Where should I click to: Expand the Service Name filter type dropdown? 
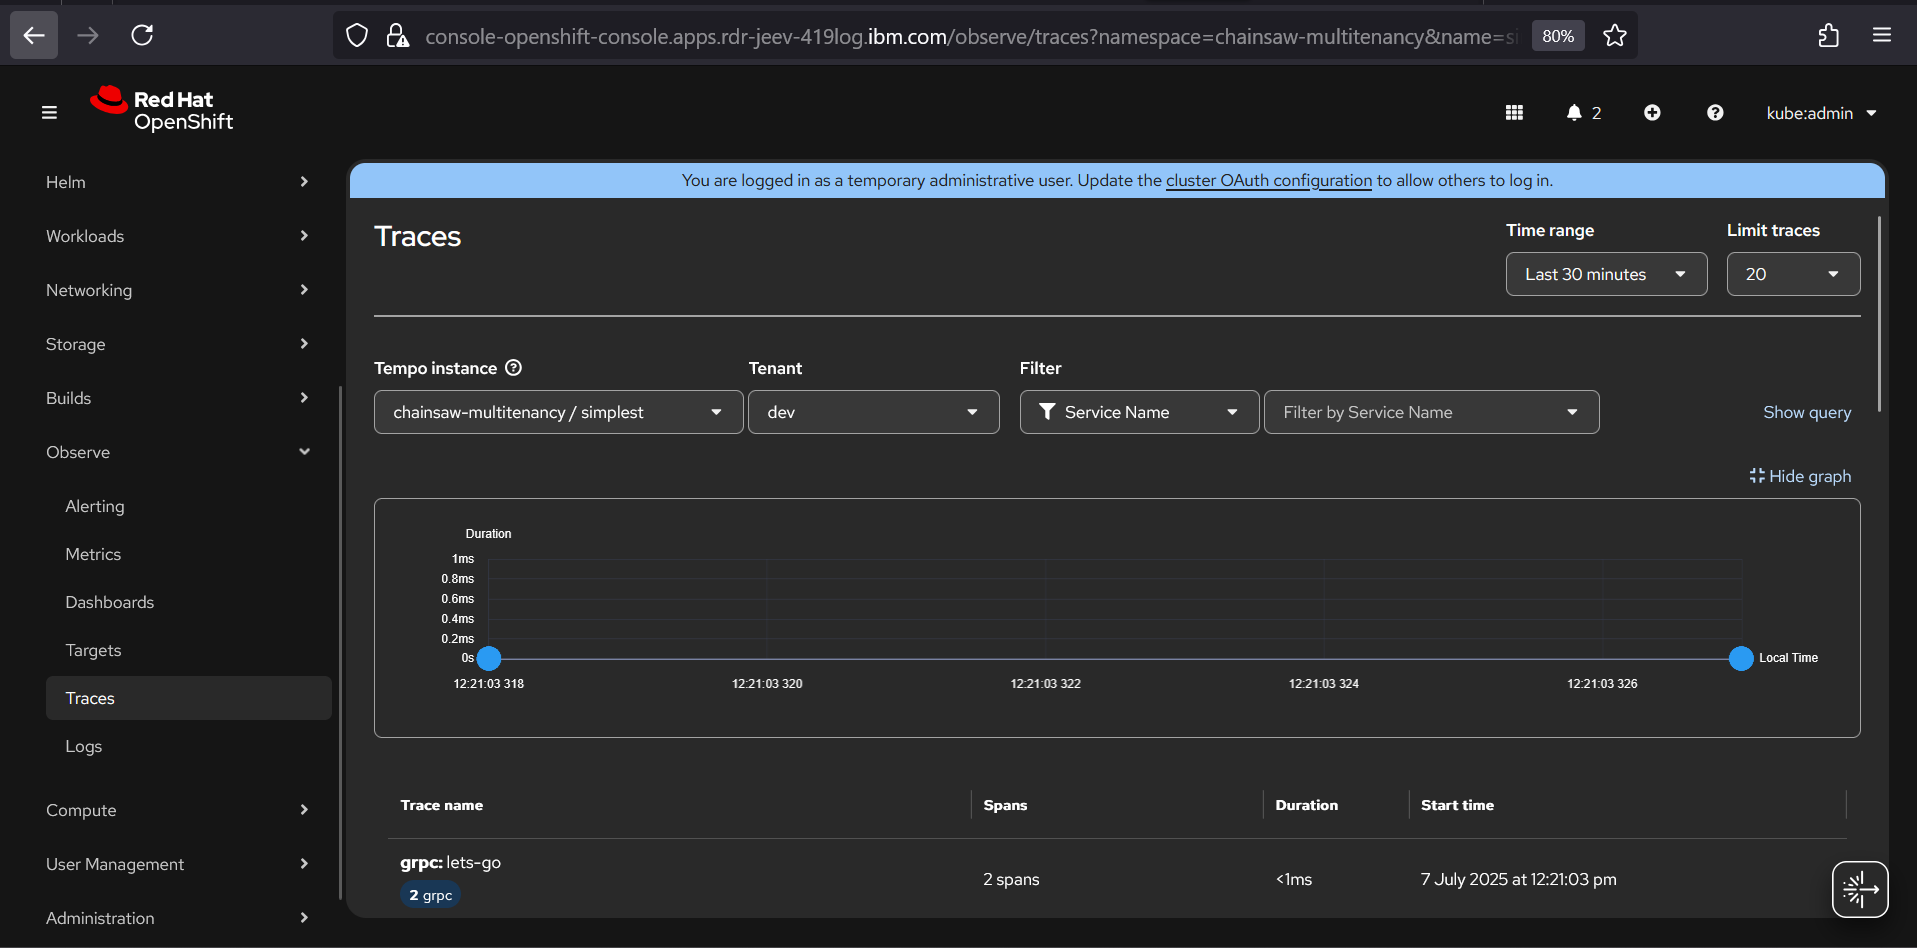(1138, 412)
